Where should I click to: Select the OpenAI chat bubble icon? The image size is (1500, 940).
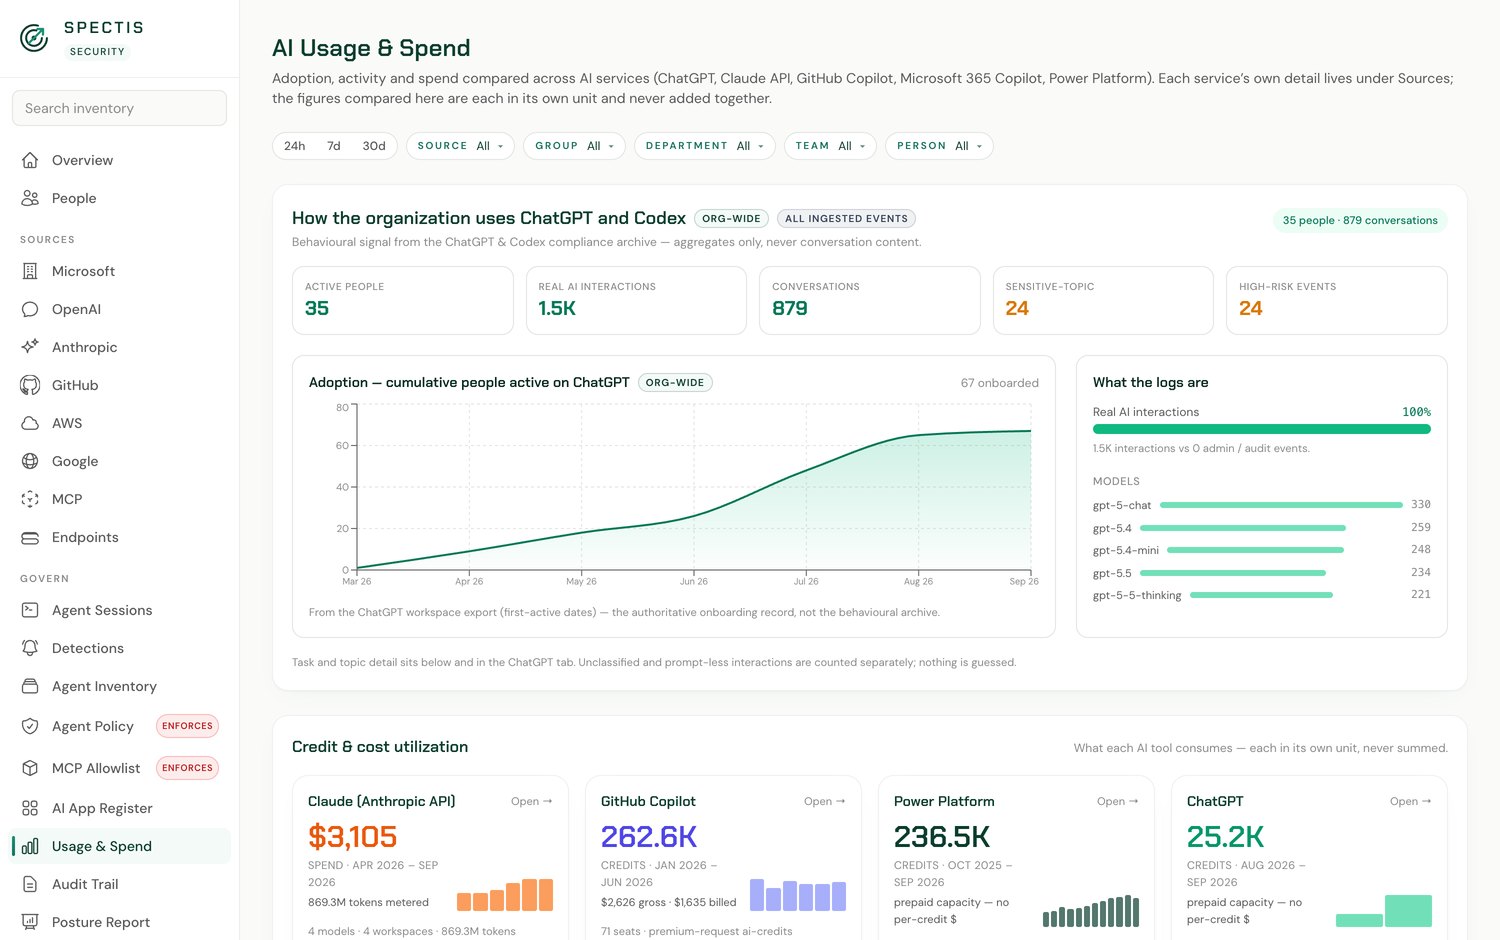30,309
